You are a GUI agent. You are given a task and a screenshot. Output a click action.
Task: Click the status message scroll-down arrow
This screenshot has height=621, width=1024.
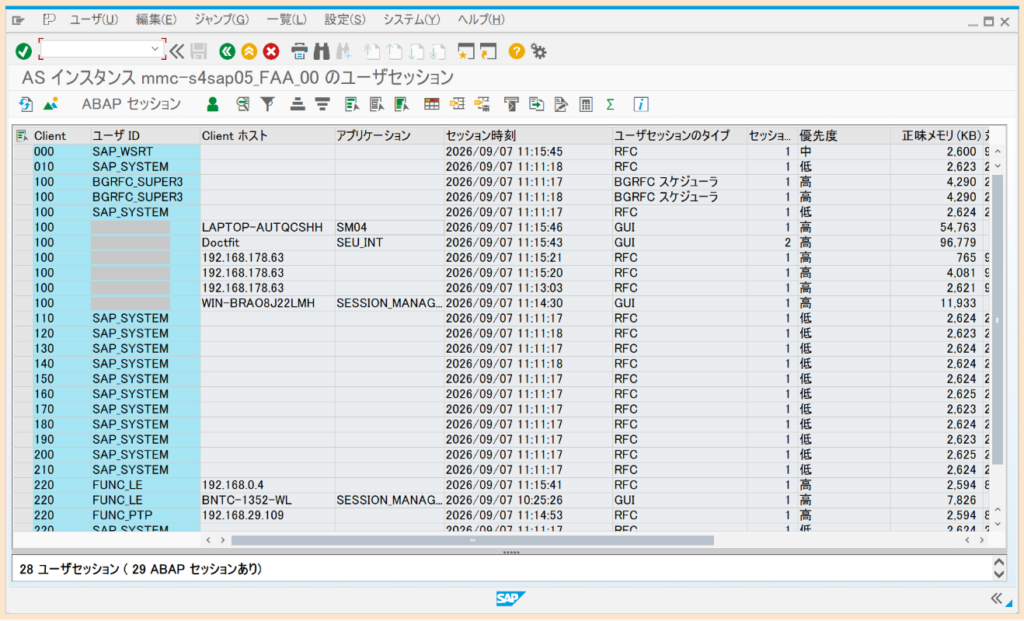pos(999,575)
